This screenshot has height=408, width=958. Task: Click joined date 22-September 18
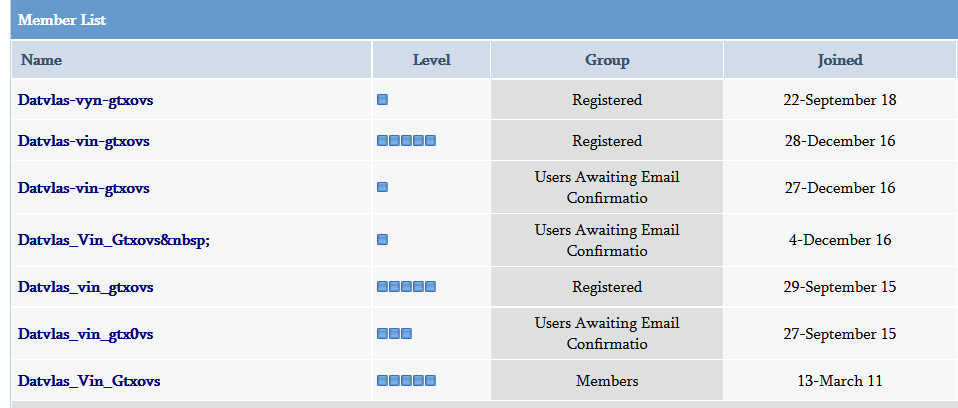pos(840,100)
